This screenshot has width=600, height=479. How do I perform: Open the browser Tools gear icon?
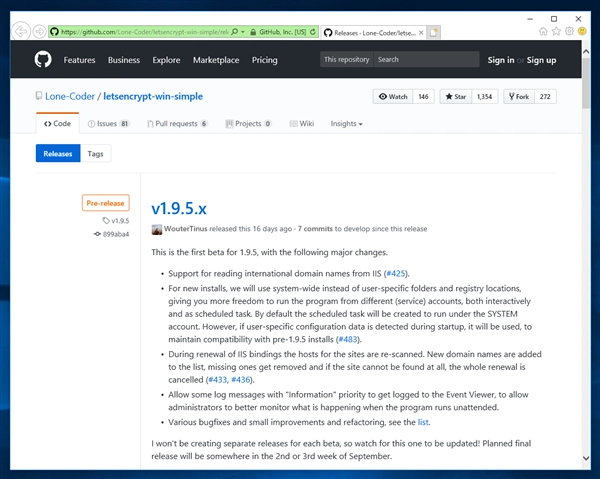[569, 31]
